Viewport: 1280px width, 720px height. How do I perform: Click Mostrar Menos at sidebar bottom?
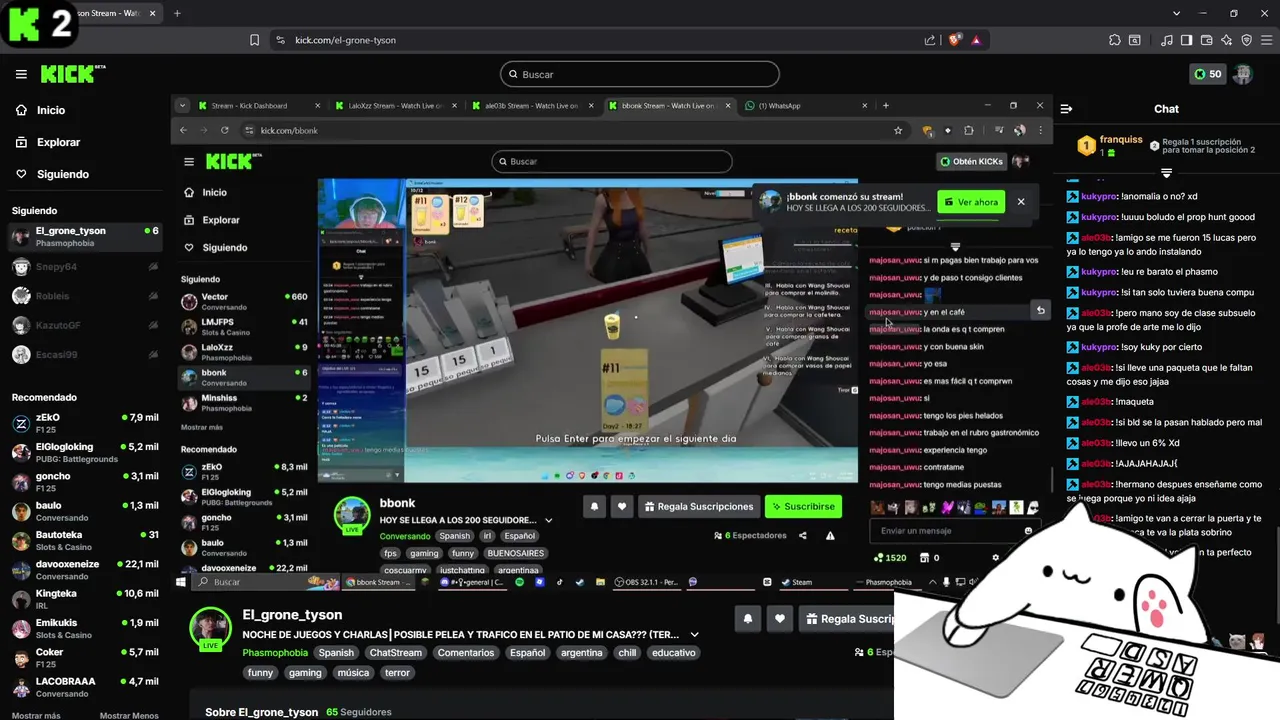point(129,715)
